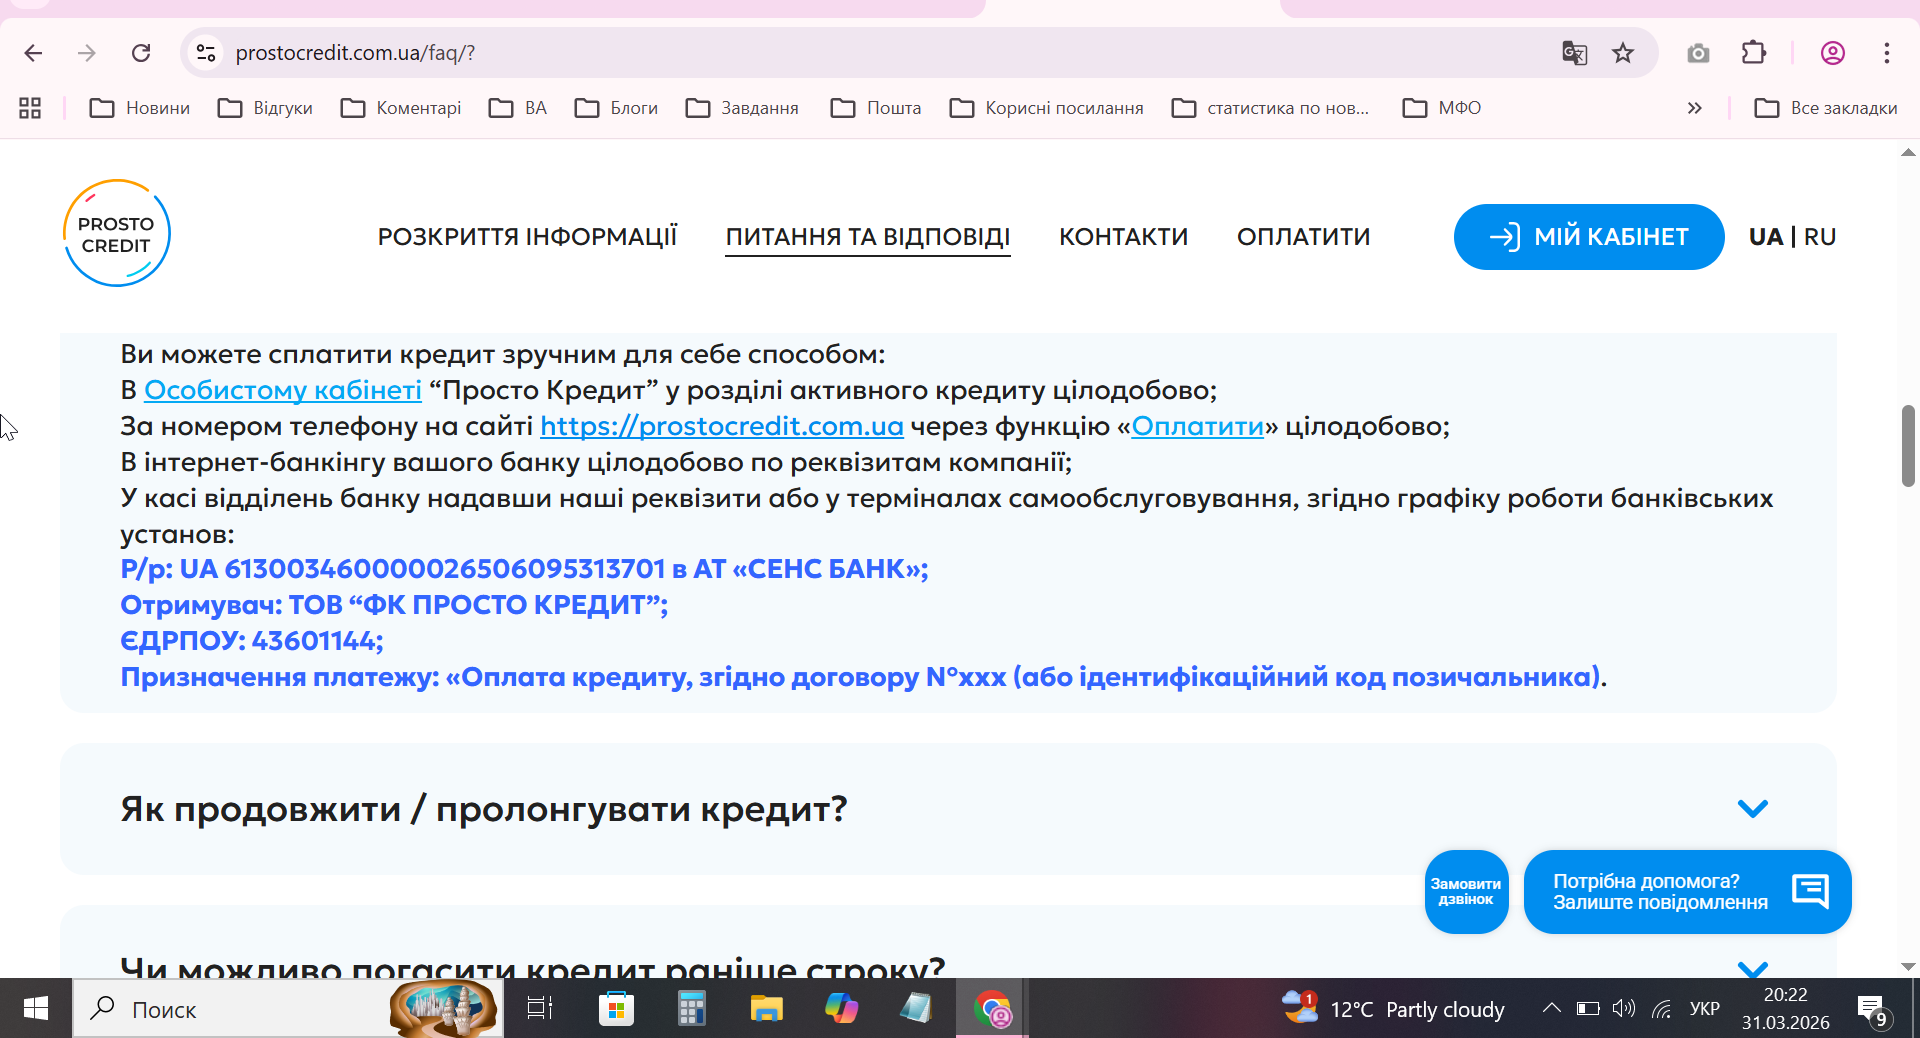1920x1038 pixels.
Task: Open the 'Все закладки' folder
Action: (1826, 108)
